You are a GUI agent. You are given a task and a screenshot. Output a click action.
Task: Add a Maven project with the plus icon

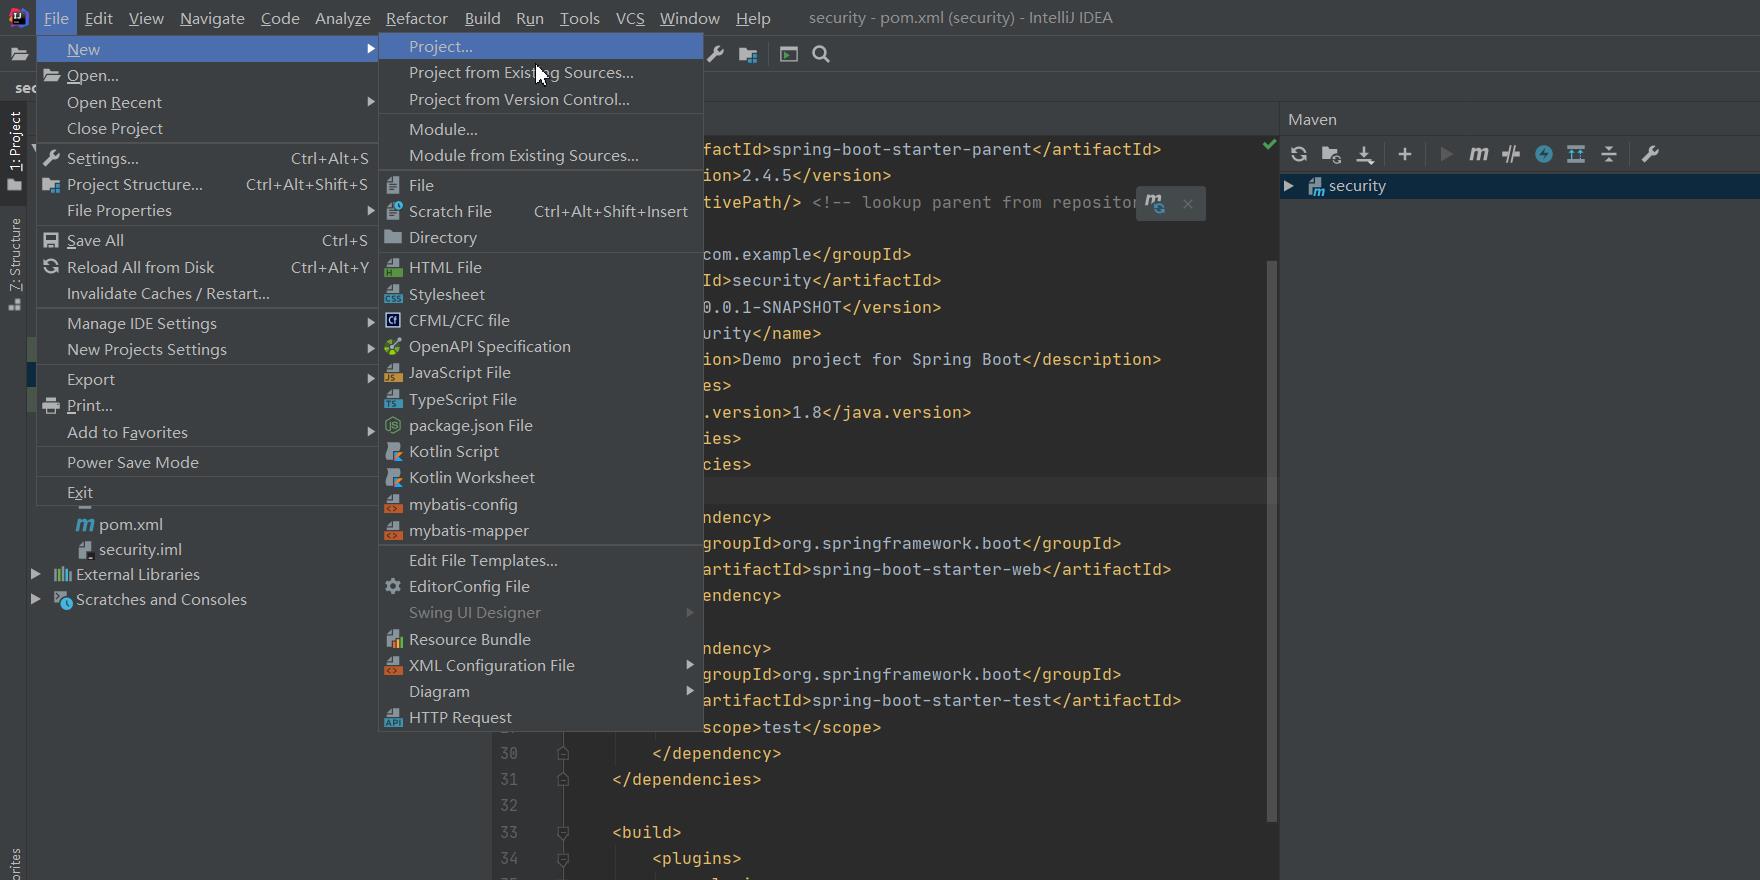click(1404, 154)
